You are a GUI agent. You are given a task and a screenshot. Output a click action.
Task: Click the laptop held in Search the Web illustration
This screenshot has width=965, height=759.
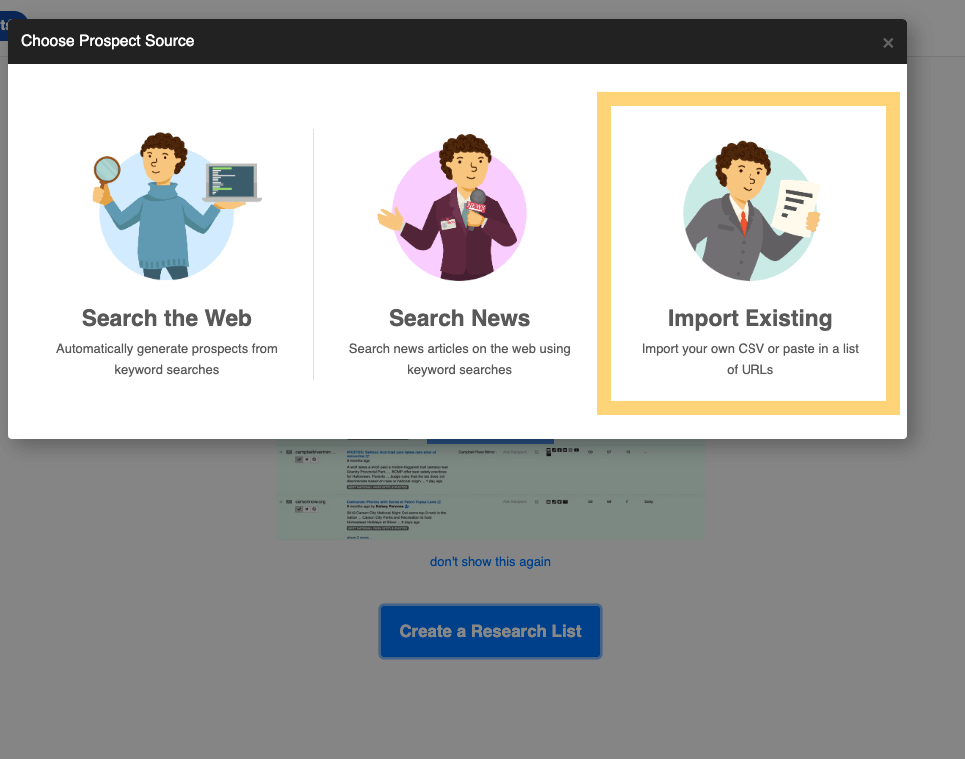point(232,183)
